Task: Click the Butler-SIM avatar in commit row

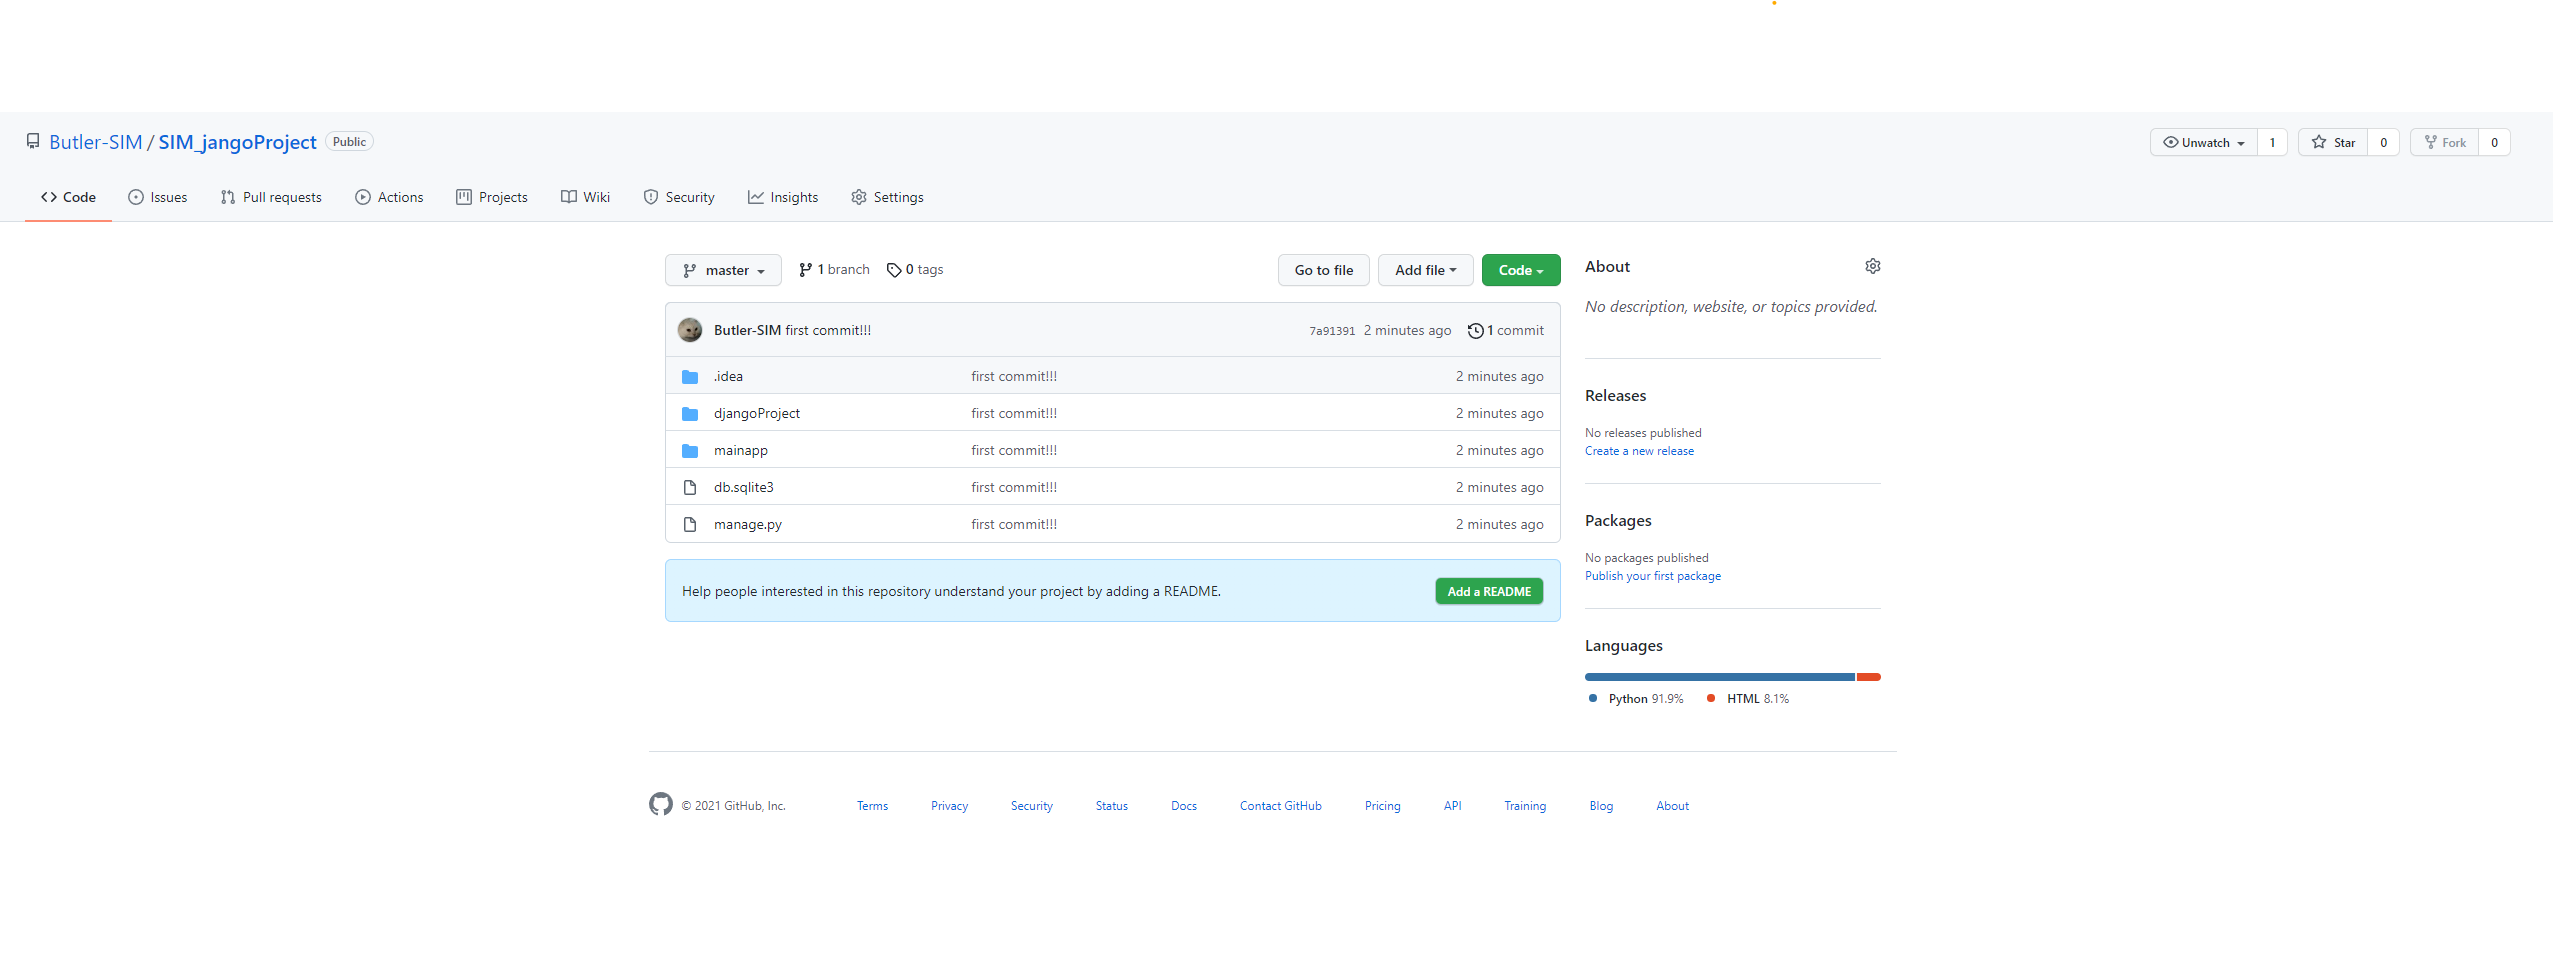Action: 690,330
